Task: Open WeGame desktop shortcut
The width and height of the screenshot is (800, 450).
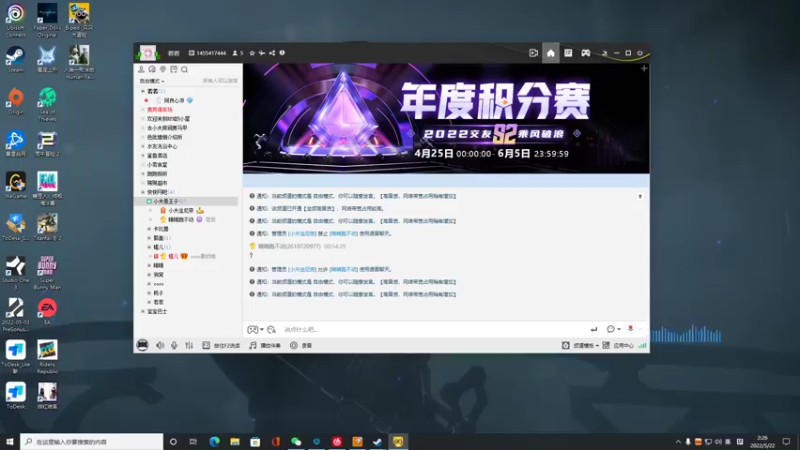Action: click(15, 186)
